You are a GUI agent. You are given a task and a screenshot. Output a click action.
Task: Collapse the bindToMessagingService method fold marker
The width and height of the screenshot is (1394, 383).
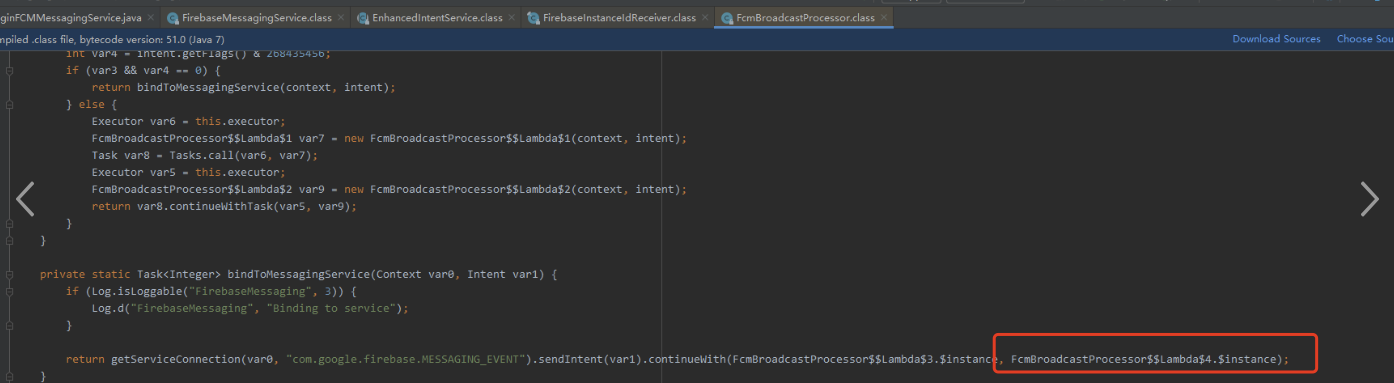coord(9,274)
